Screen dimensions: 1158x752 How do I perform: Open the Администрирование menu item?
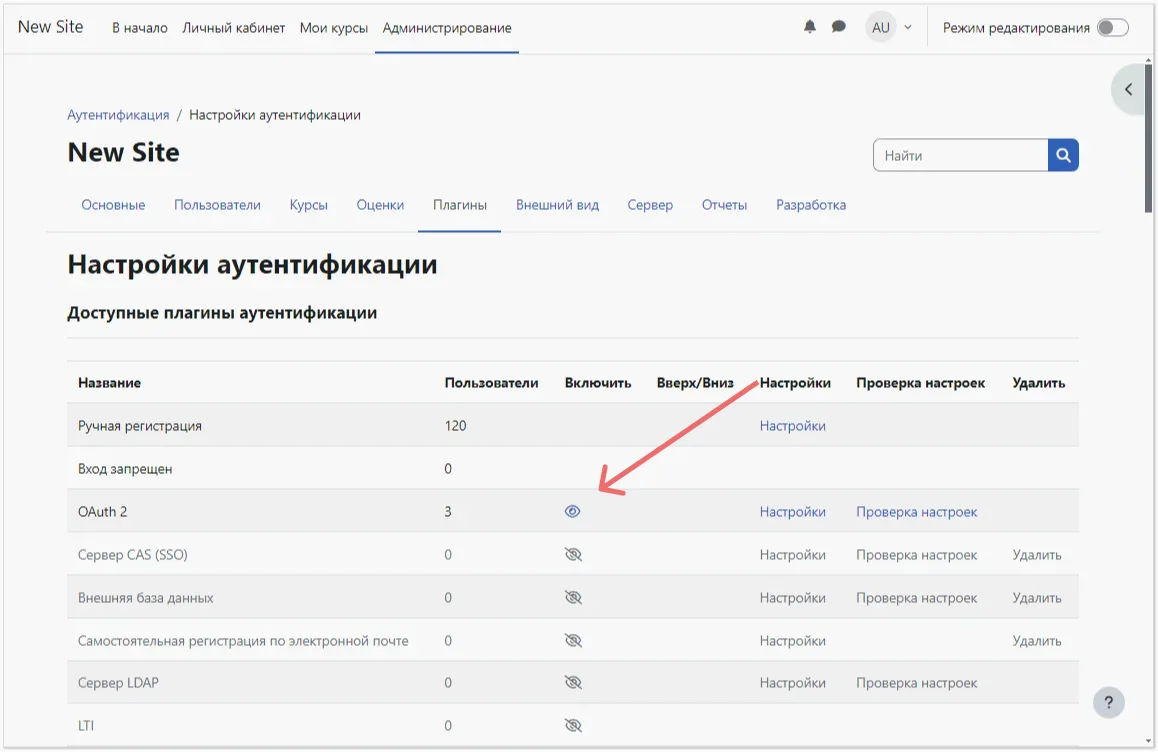click(x=446, y=27)
